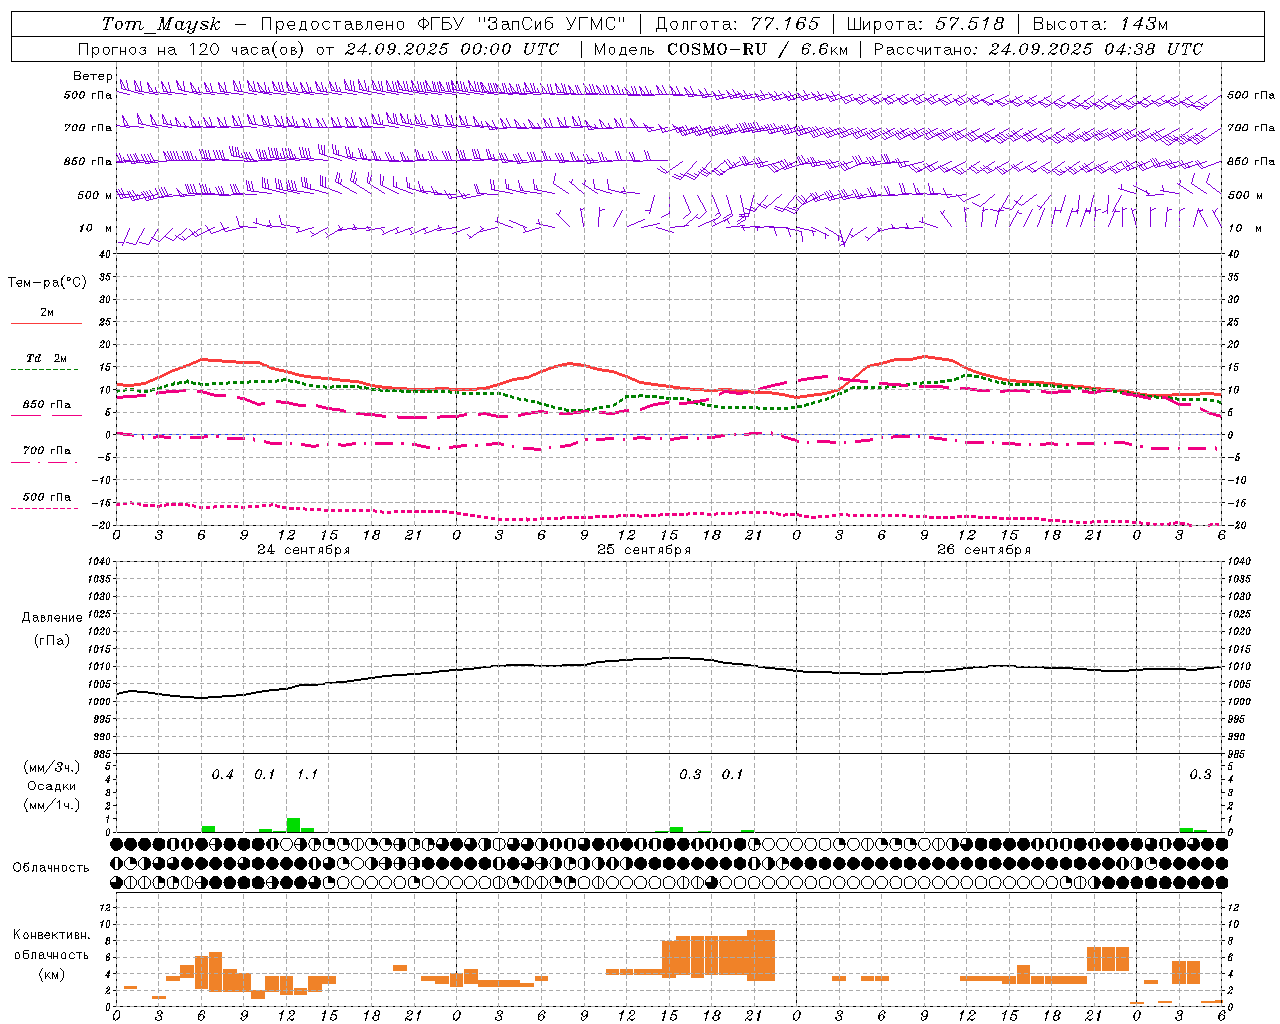1280x1024 pixels.
Task: Click the black pressure curve line
Action: click(668, 658)
